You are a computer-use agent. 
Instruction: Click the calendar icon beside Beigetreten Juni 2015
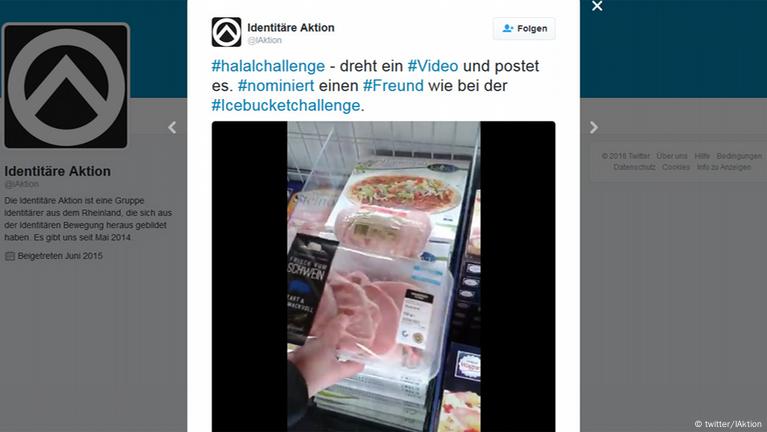10,256
